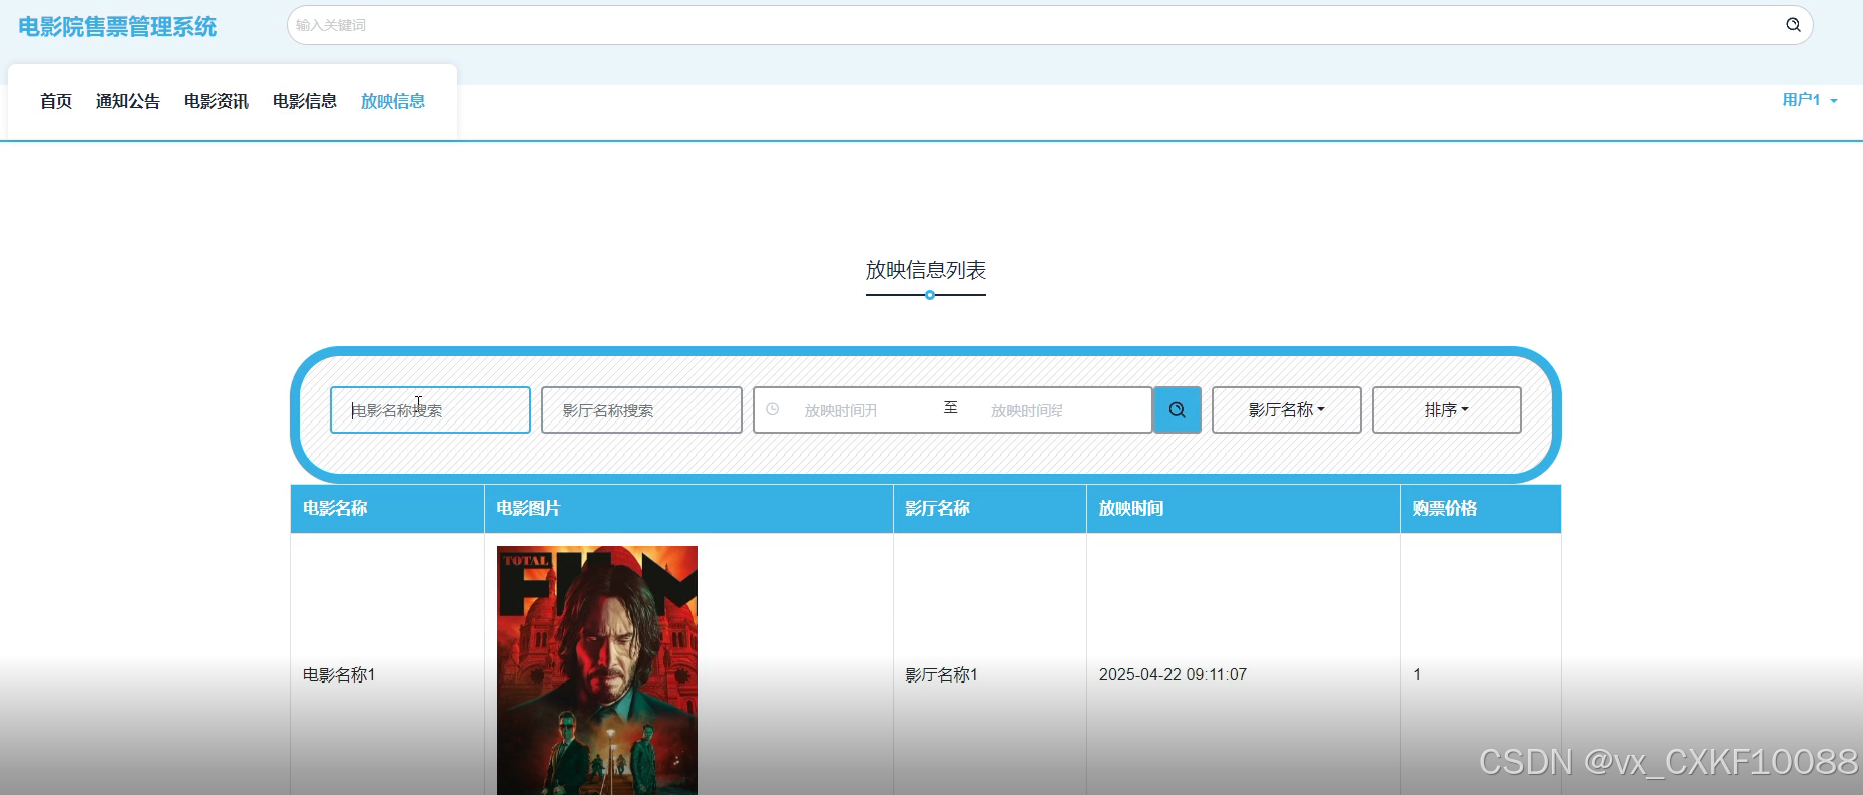Switch to the 电影信息 page
Screen dimensions: 1863x795
(x=305, y=101)
